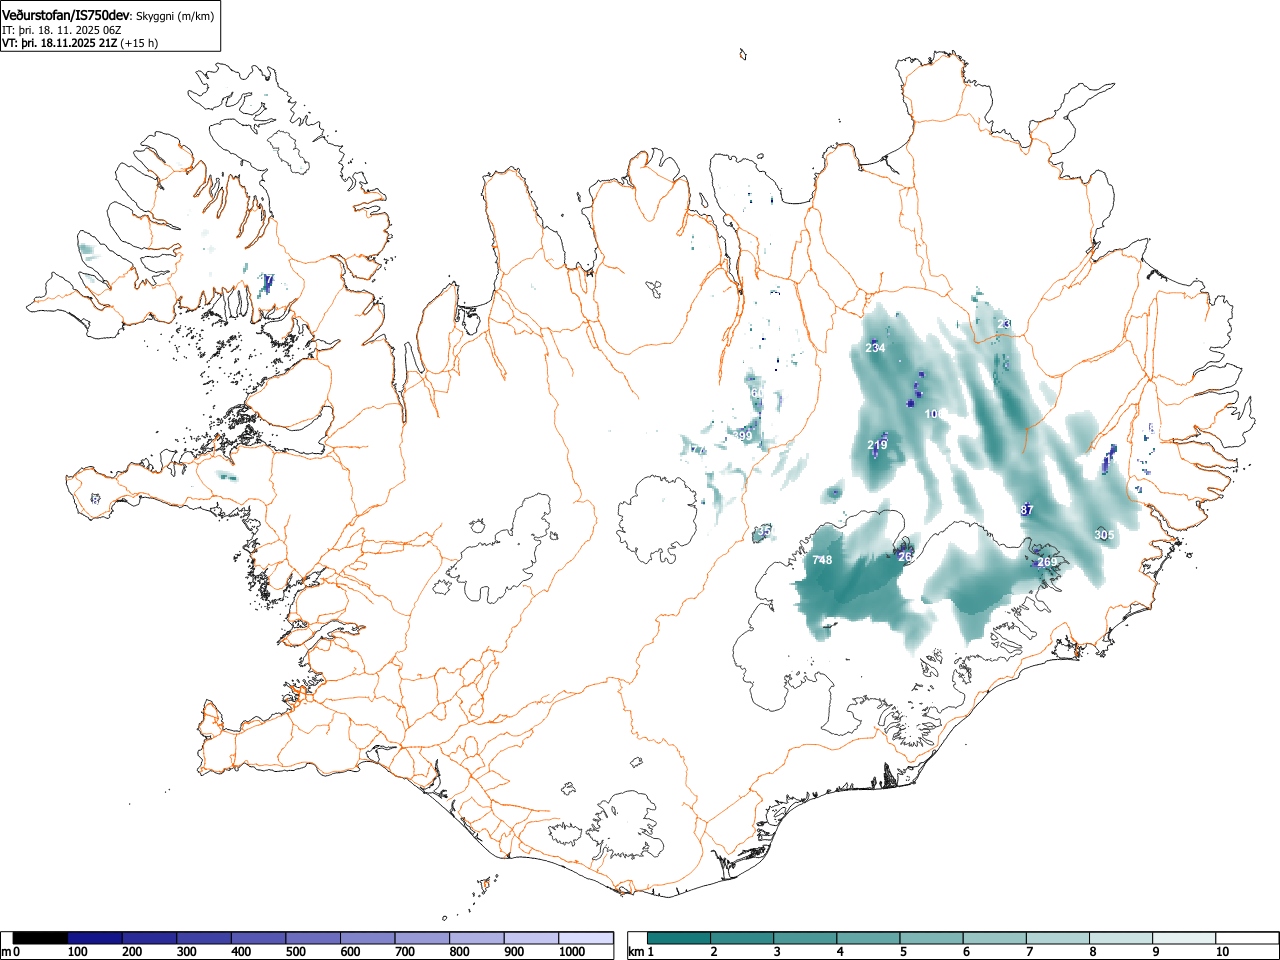This screenshot has width=1280, height=960.
Task: Click the 748 visibility value on the map
Action: 822,560
